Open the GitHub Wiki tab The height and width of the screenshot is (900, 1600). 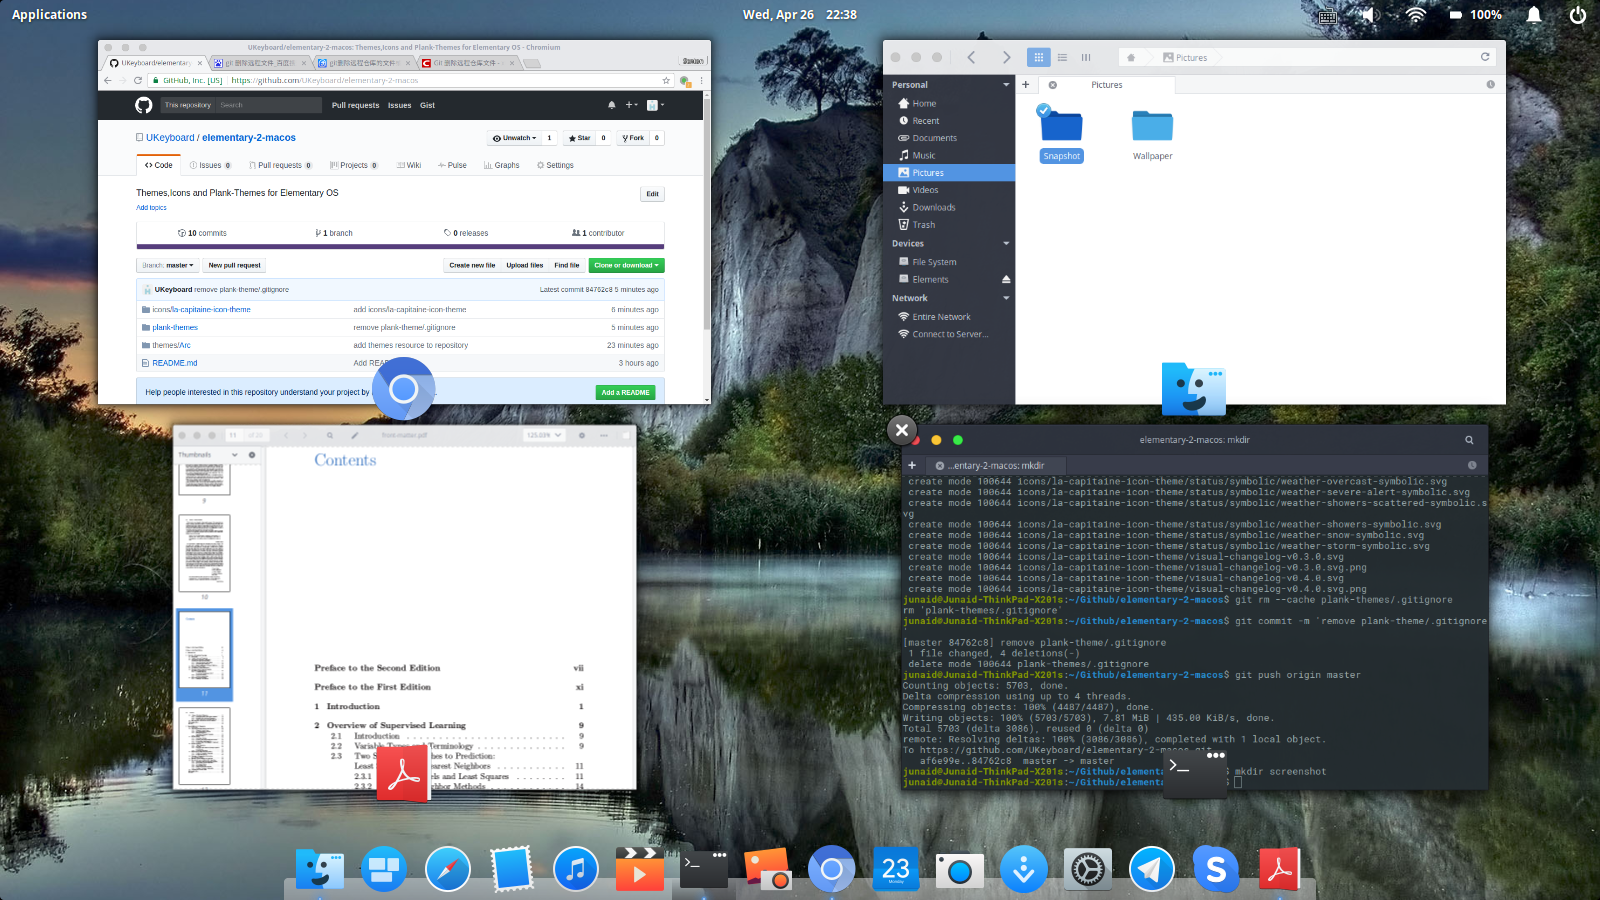(409, 165)
